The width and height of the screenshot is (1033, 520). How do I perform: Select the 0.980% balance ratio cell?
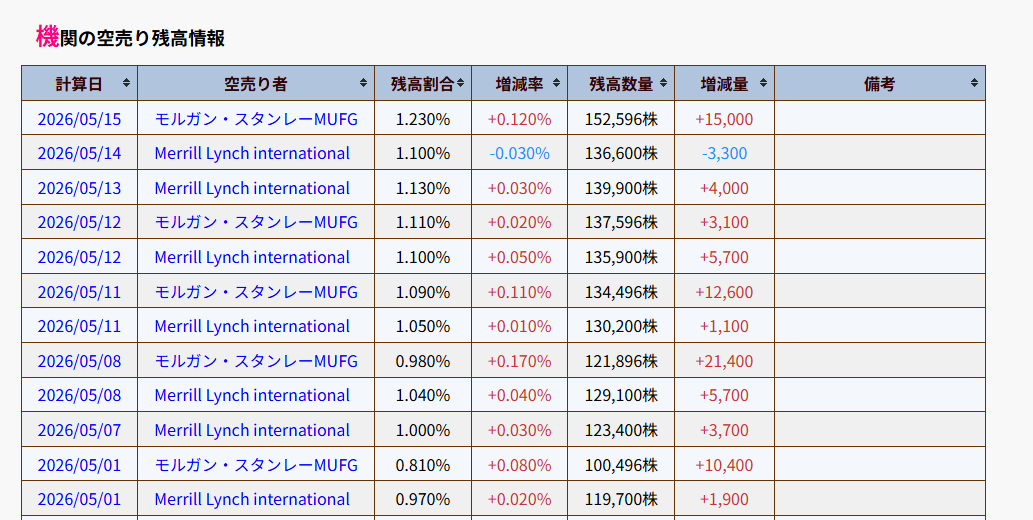click(x=423, y=361)
